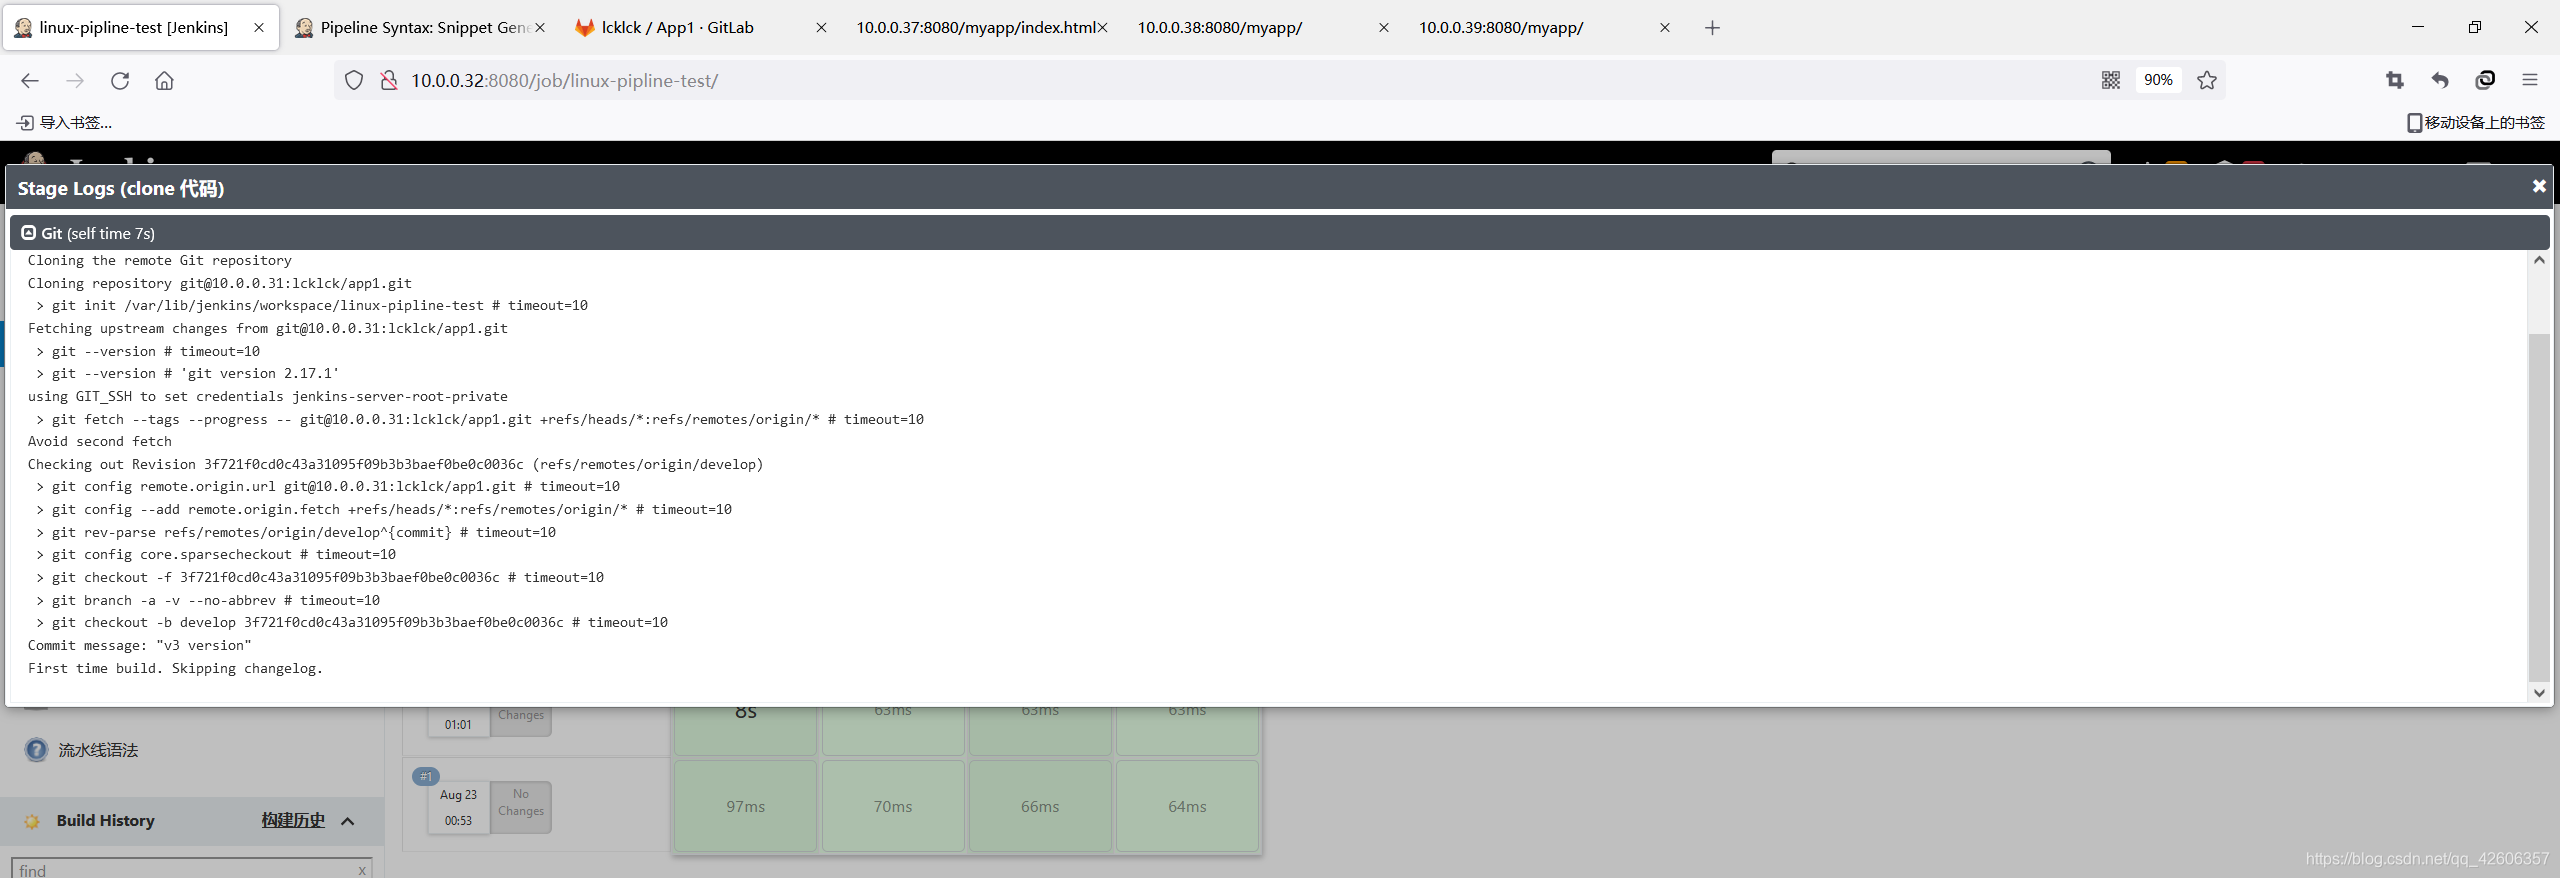The height and width of the screenshot is (878, 2560).
Task: Click the 'Checking out Revision' log line
Action: pos(395,464)
